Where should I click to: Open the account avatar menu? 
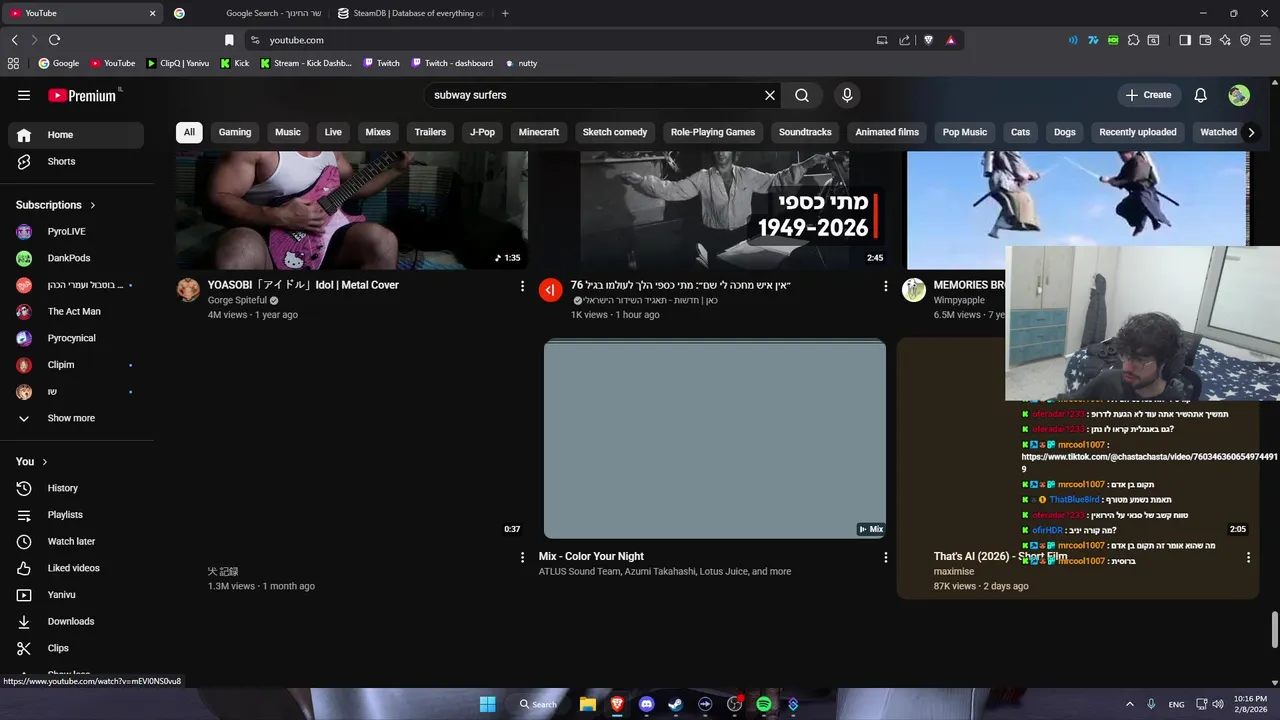click(x=1239, y=95)
